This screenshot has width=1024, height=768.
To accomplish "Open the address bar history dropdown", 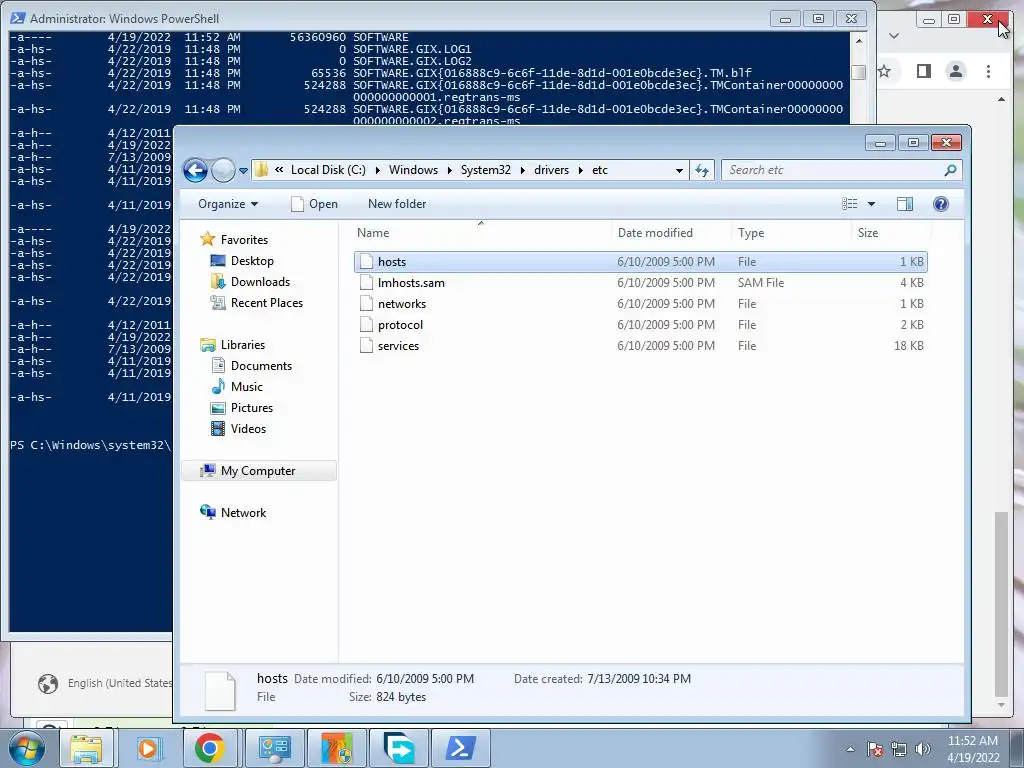I will 679,170.
